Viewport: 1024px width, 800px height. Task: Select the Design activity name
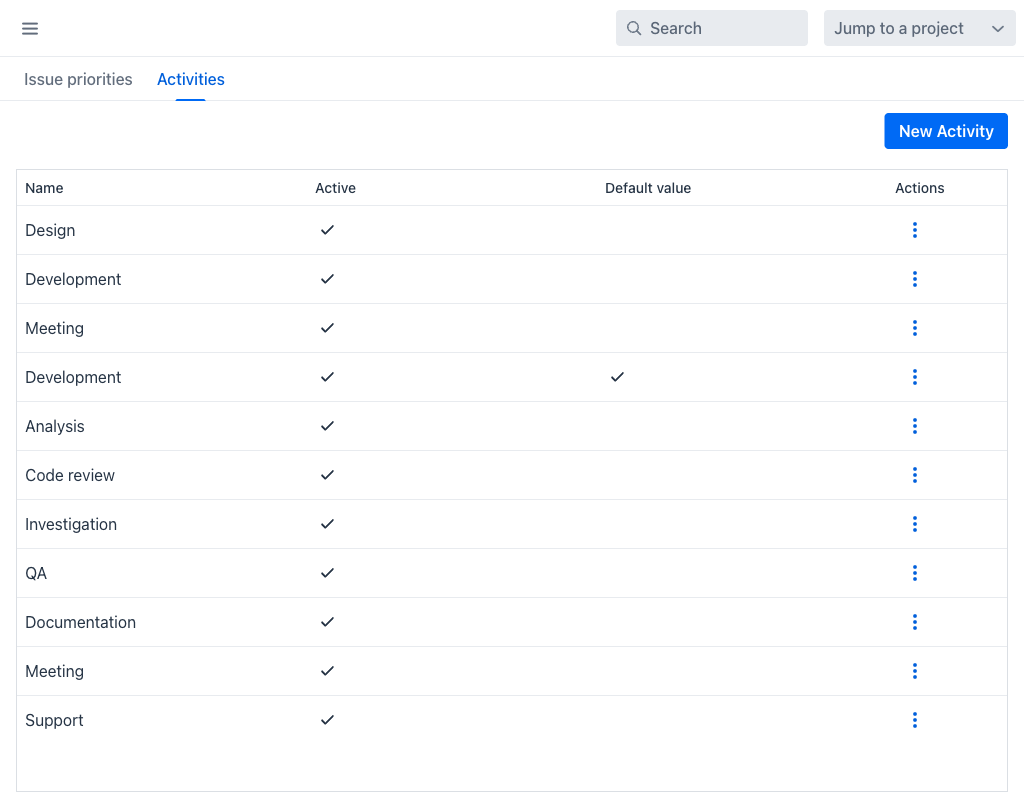50,231
